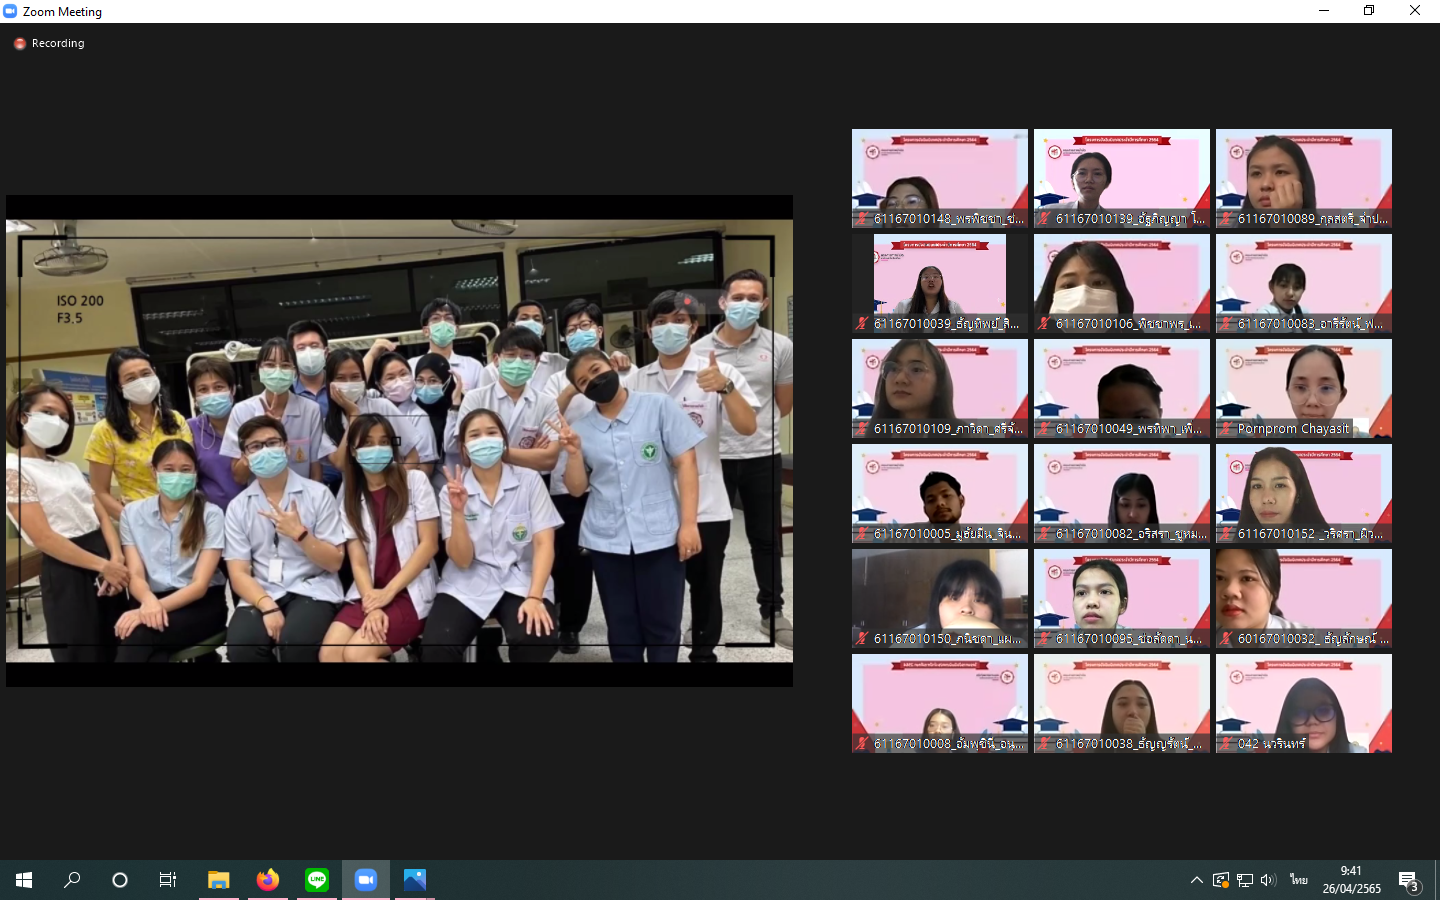Click the network status tray icon
This screenshot has width=1440, height=900.
[1245, 880]
